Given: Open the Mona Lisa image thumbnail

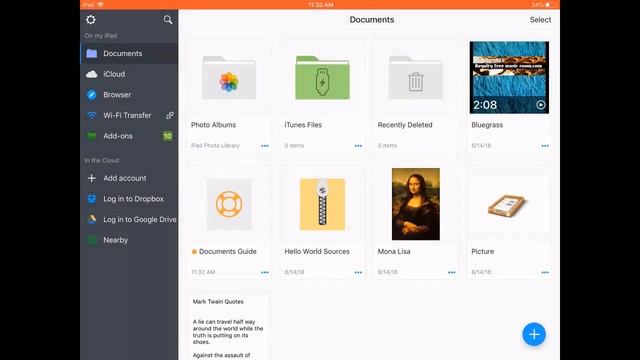Looking at the screenshot, I should click(x=416, y=204).
